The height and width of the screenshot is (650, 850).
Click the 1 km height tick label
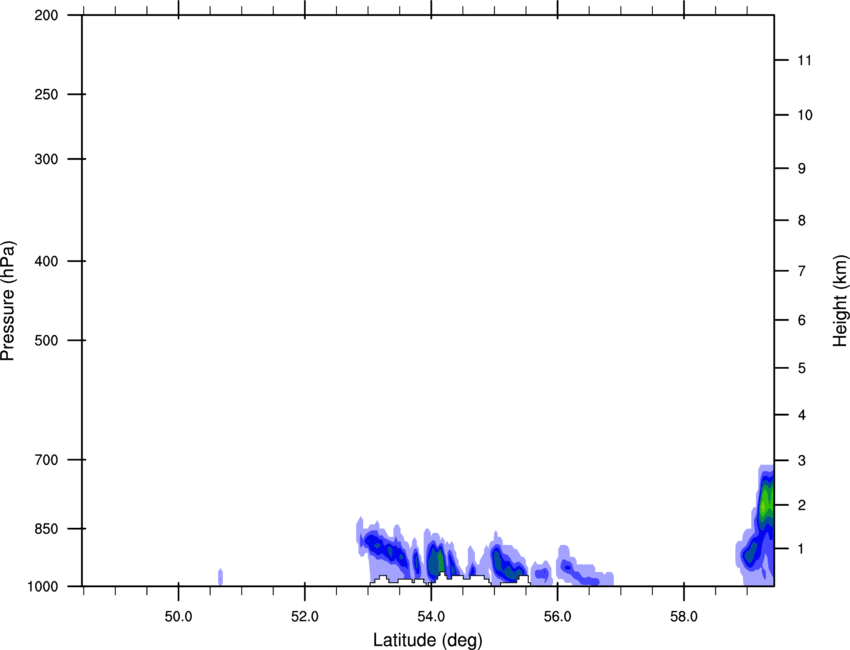pos(801,549)
